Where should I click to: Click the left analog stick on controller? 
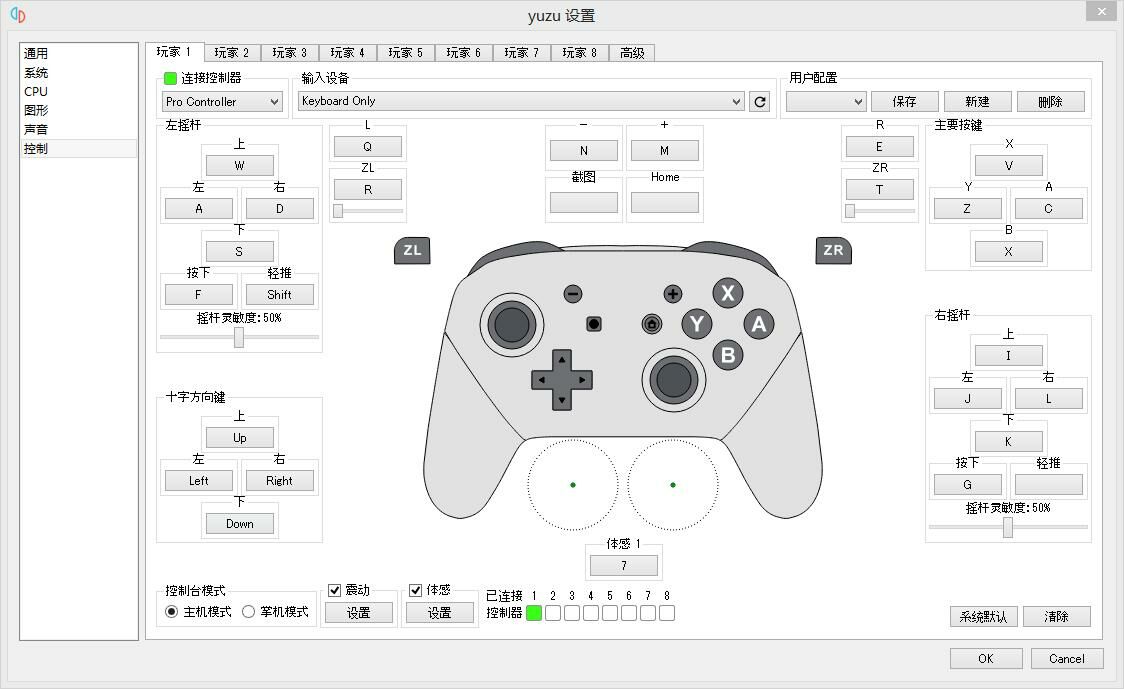pos(511,324)
